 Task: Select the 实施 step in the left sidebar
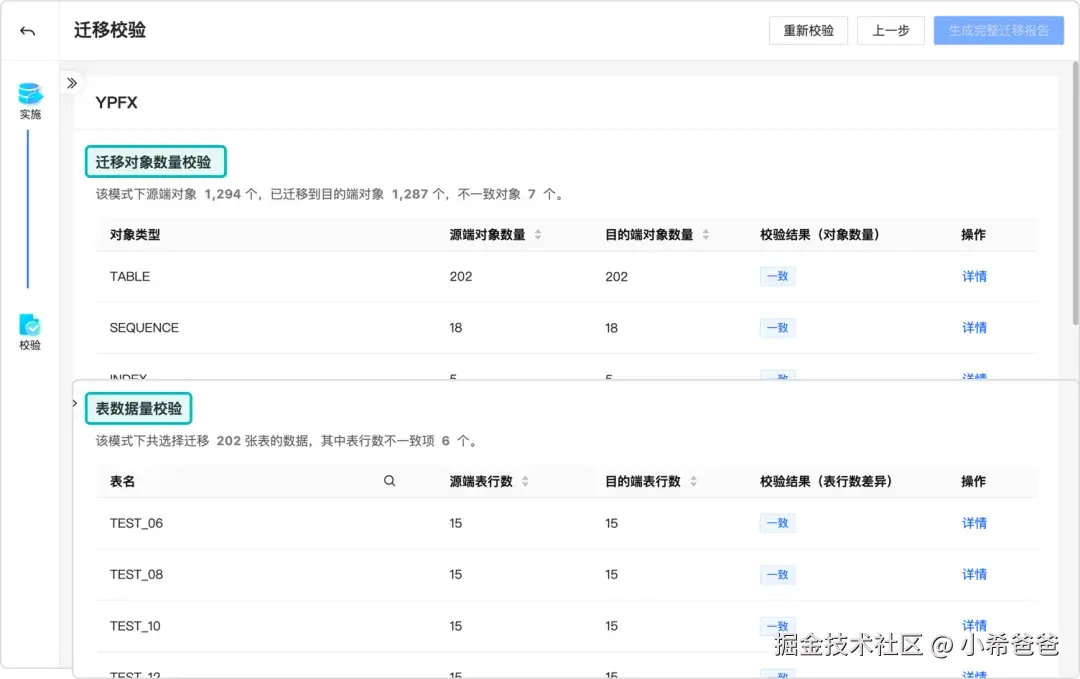click(29, 99)
